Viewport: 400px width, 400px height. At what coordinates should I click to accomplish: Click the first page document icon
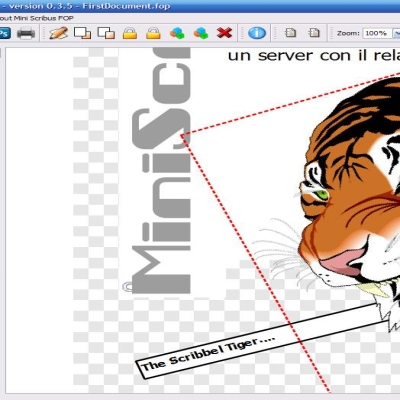pos(290,33)
